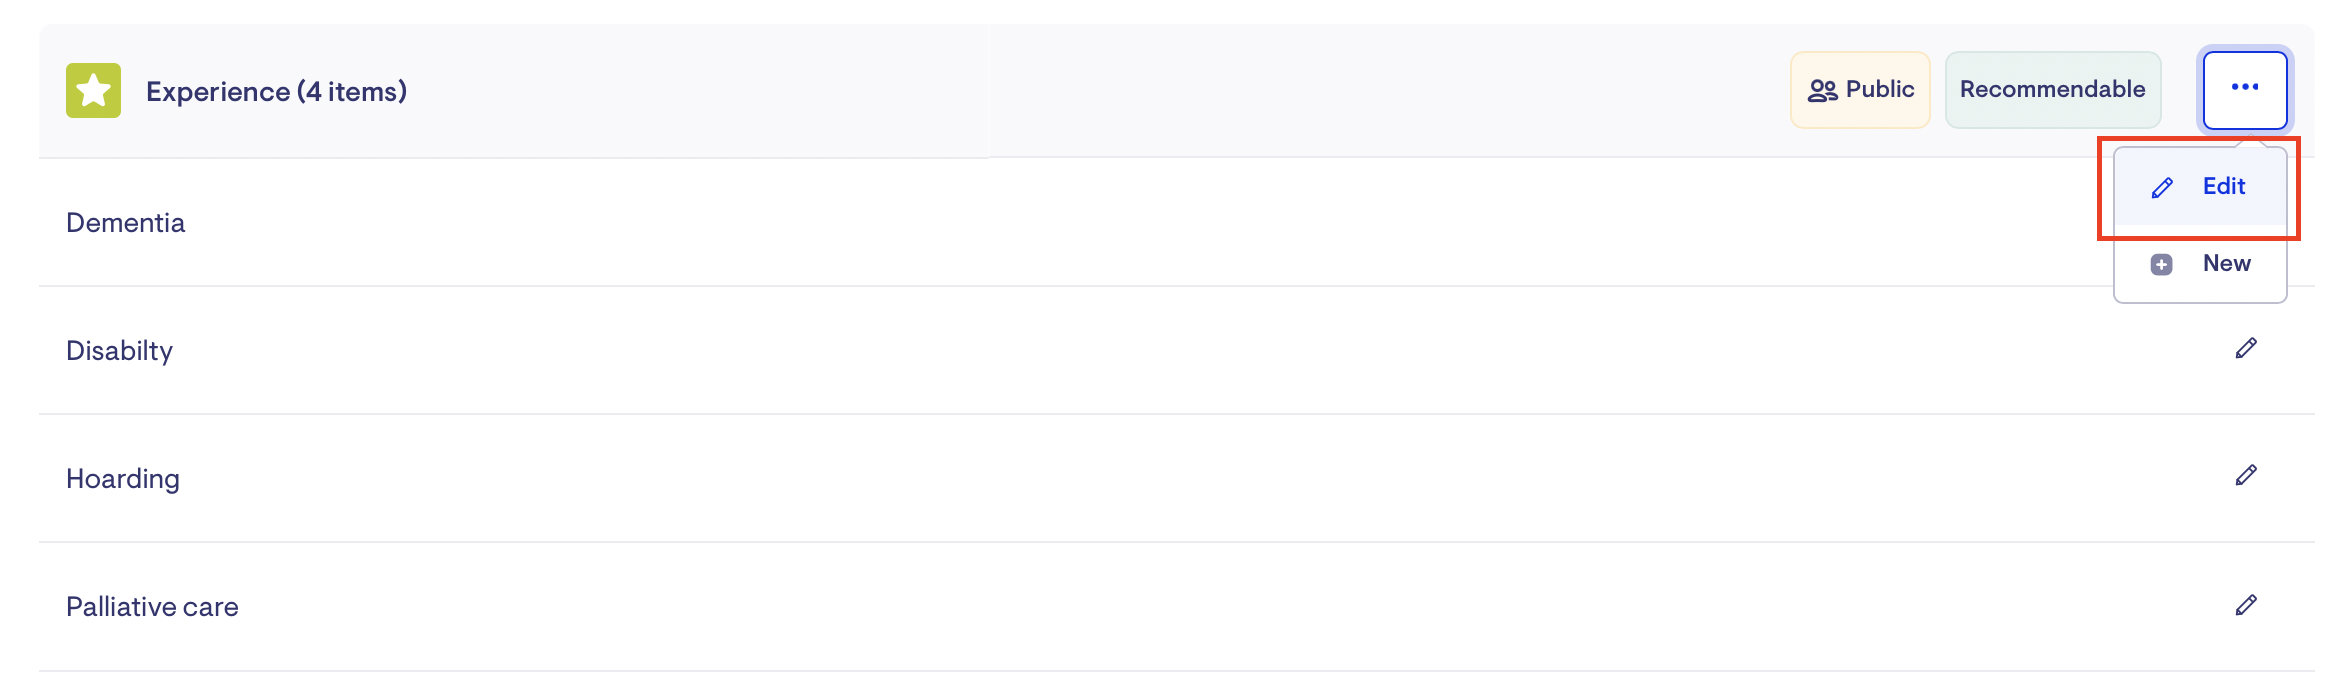Select the Disabilty experience item
This screenshot has height=692, width=2334.
120,351
